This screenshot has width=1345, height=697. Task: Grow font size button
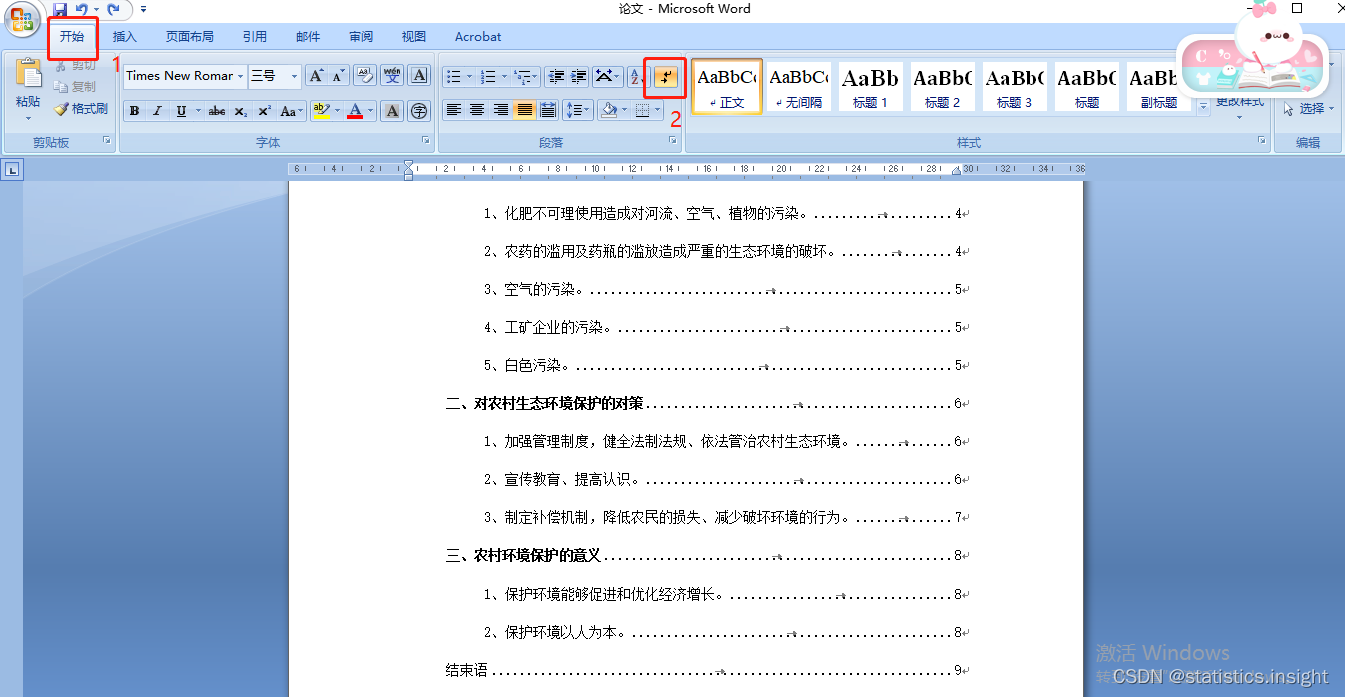pos(316,76)
